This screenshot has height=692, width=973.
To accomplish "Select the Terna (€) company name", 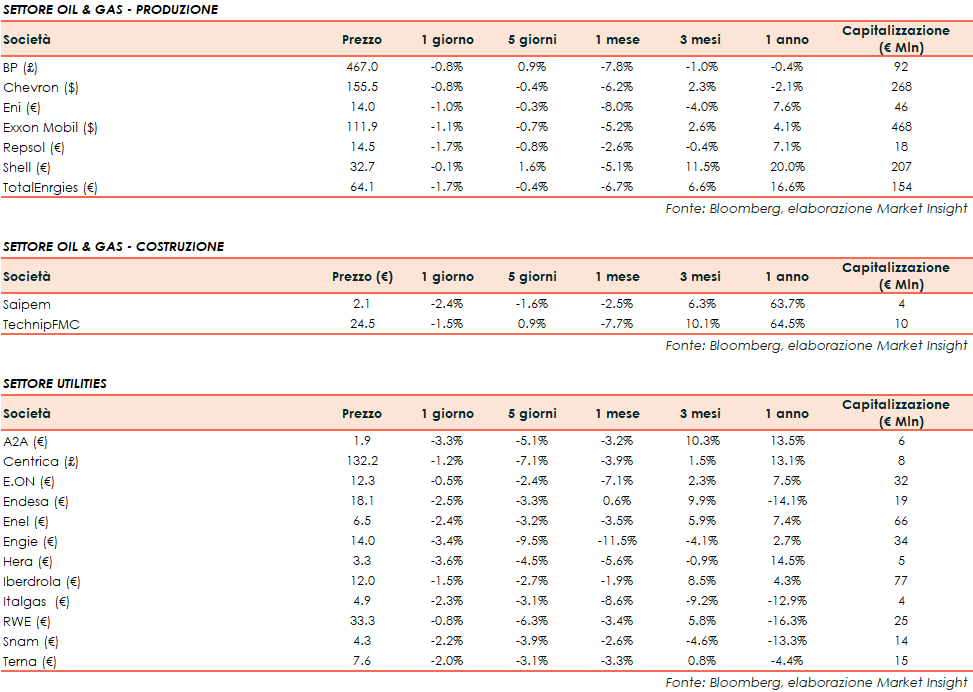I will (x=30, y=661).
